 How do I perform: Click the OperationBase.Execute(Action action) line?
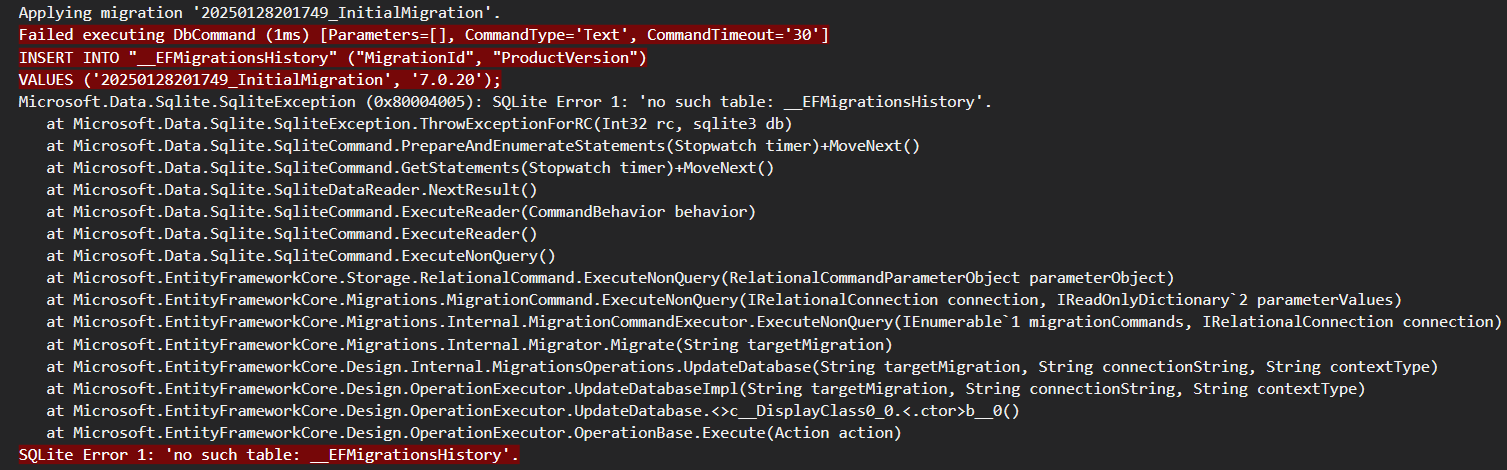[x=474, y=432]
